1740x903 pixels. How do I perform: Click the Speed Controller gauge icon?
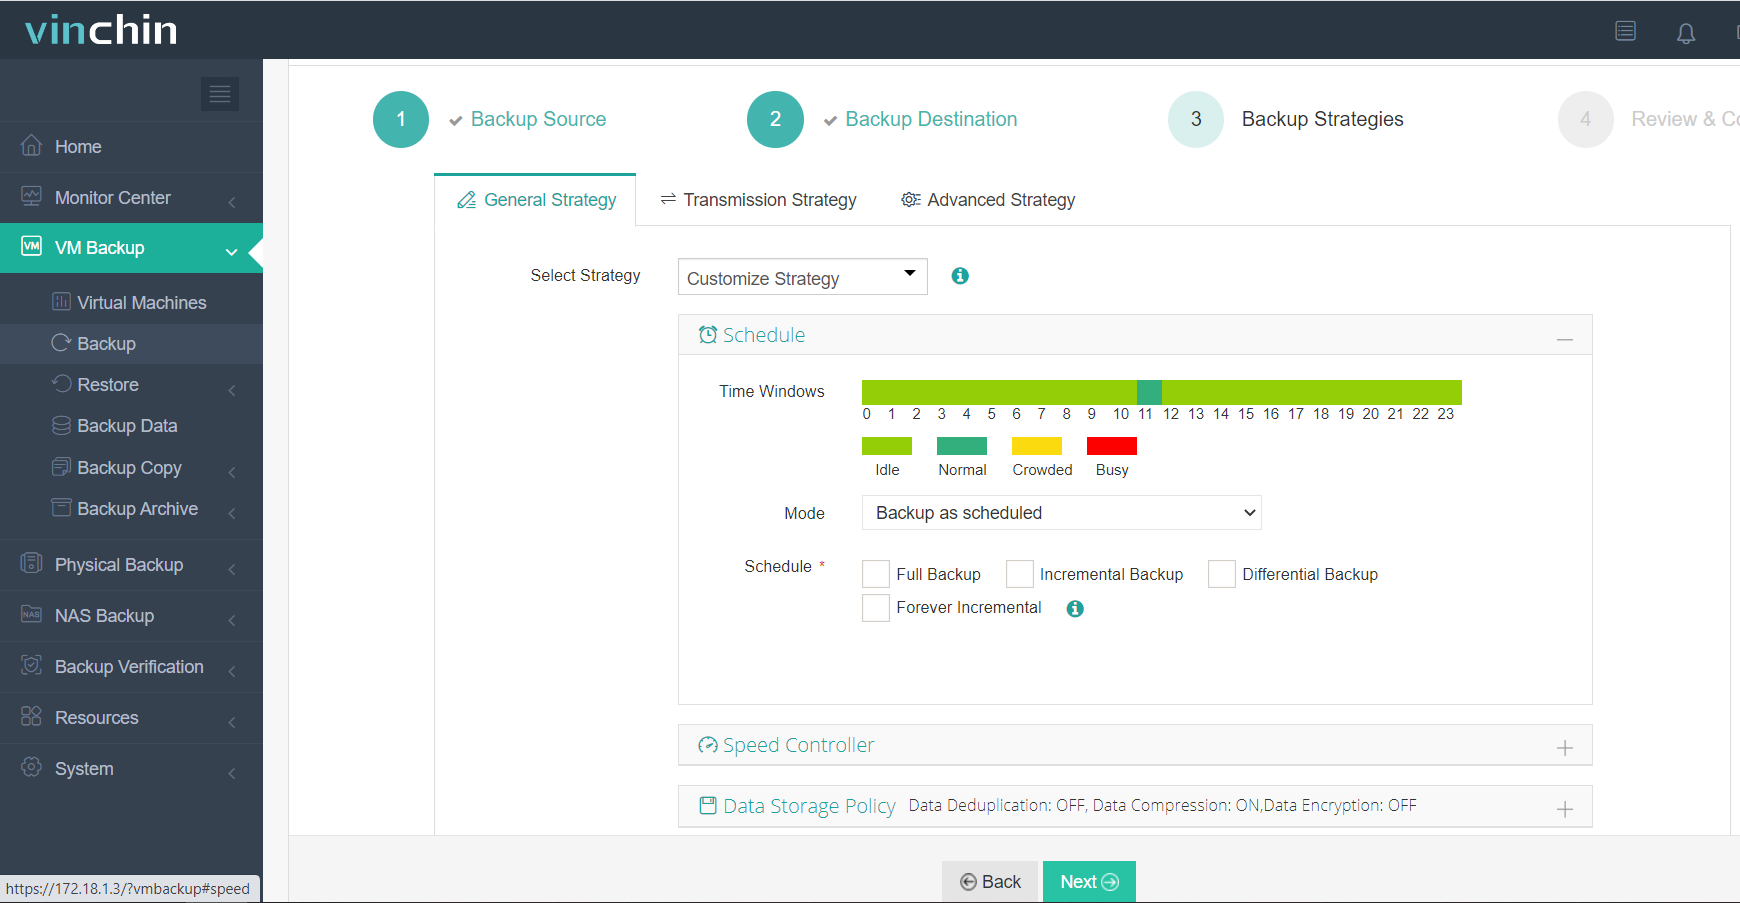click(708, 744)
